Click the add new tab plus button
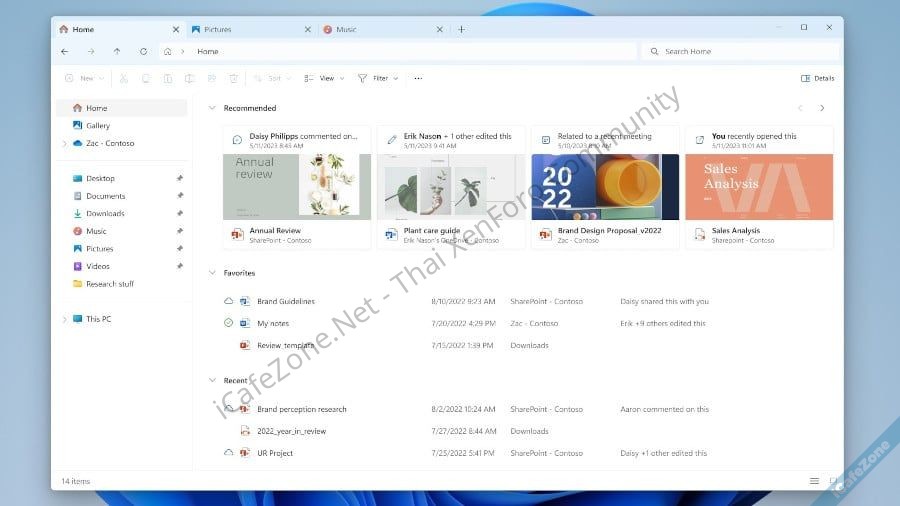The width and height of the screenshot is (900, 506). 461,29
